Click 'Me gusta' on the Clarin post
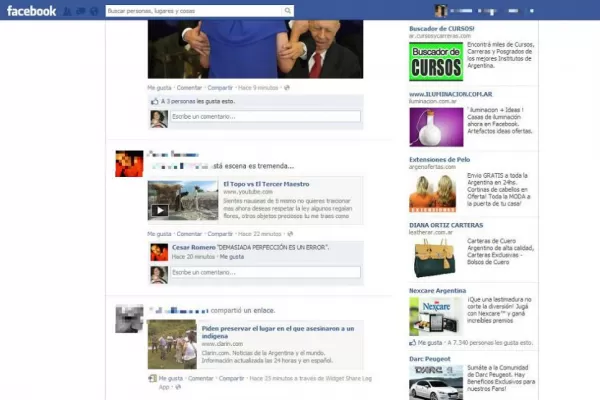The image size is (600, 400). coord(171,379)
